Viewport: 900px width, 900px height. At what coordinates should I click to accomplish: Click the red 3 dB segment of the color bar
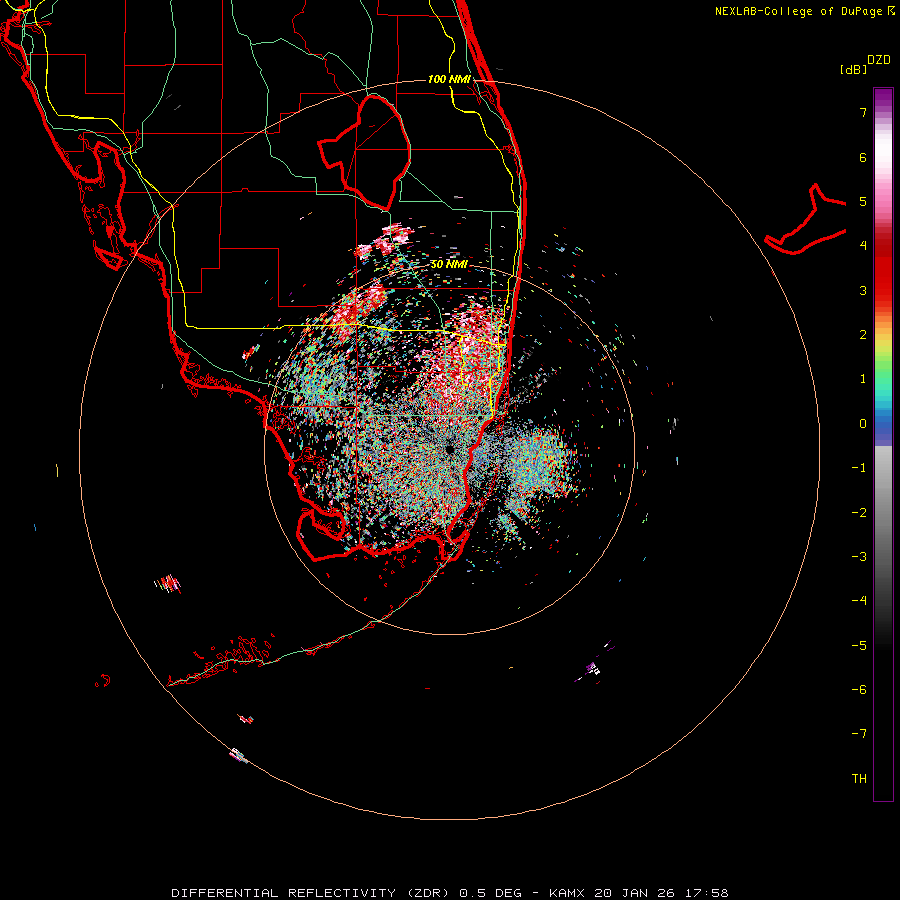point(883,290)
